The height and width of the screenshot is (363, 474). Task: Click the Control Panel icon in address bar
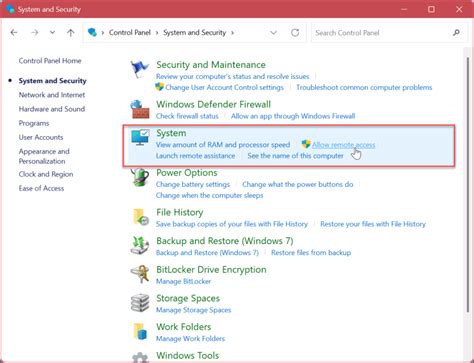click(92, 32)
